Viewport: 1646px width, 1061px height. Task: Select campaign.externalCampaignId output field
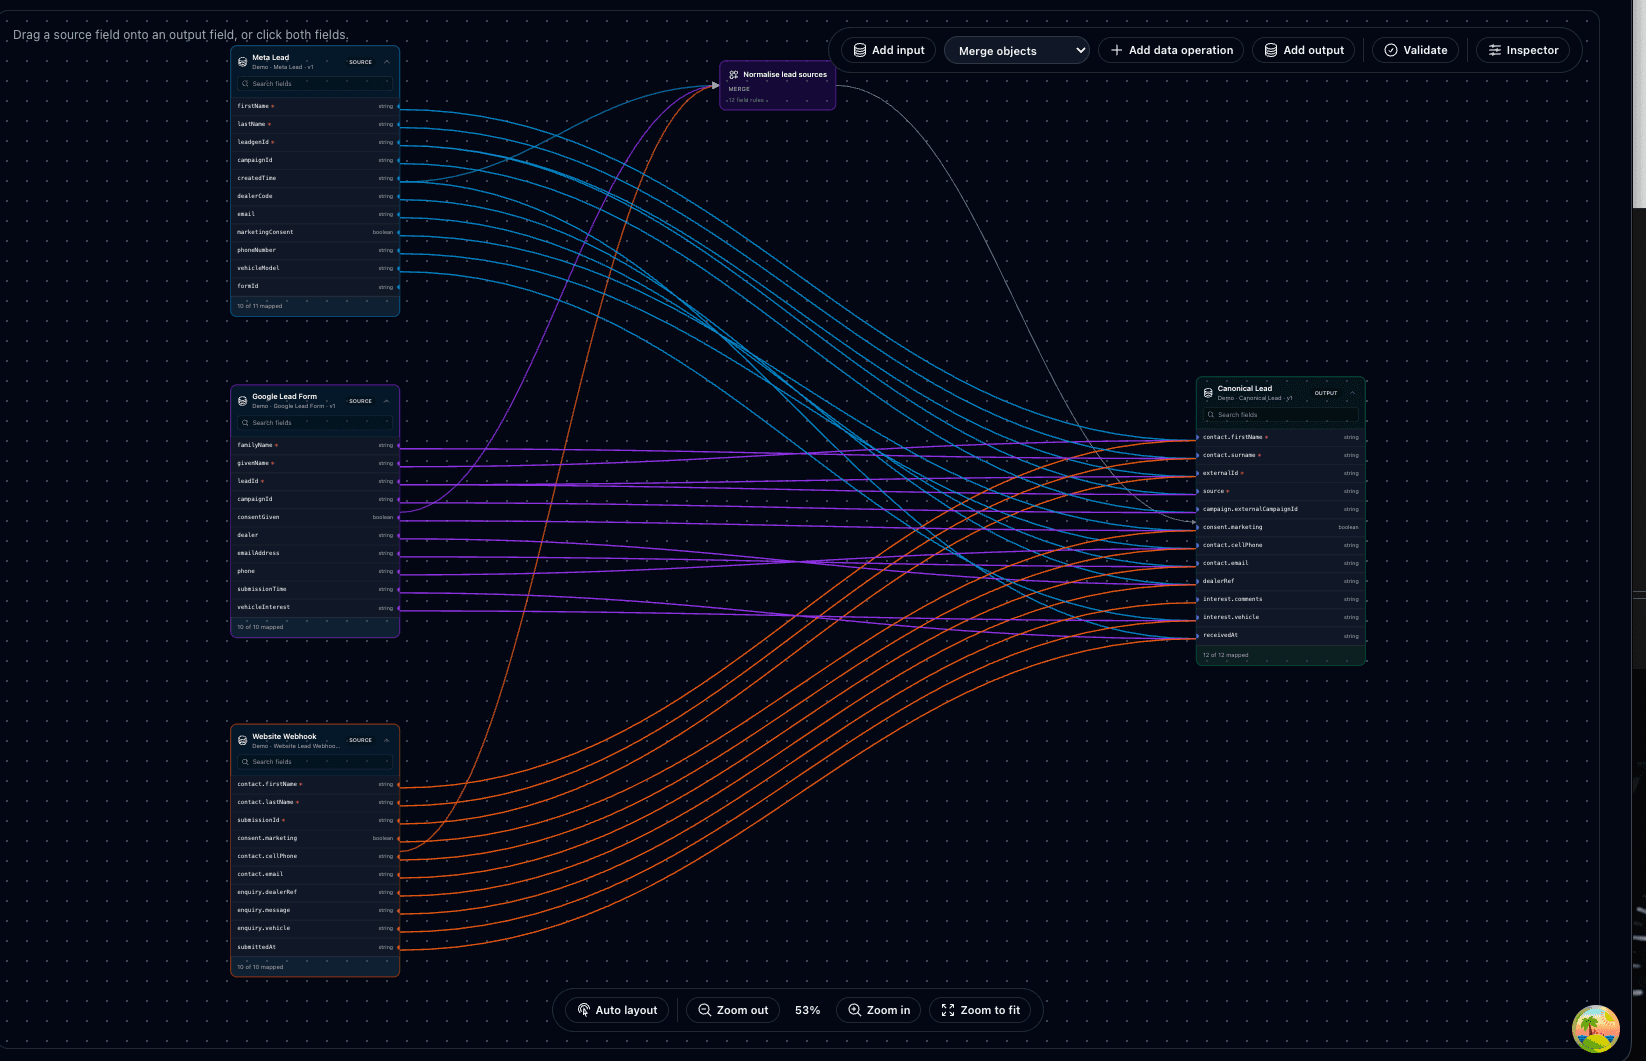(x=1281, y=509)
